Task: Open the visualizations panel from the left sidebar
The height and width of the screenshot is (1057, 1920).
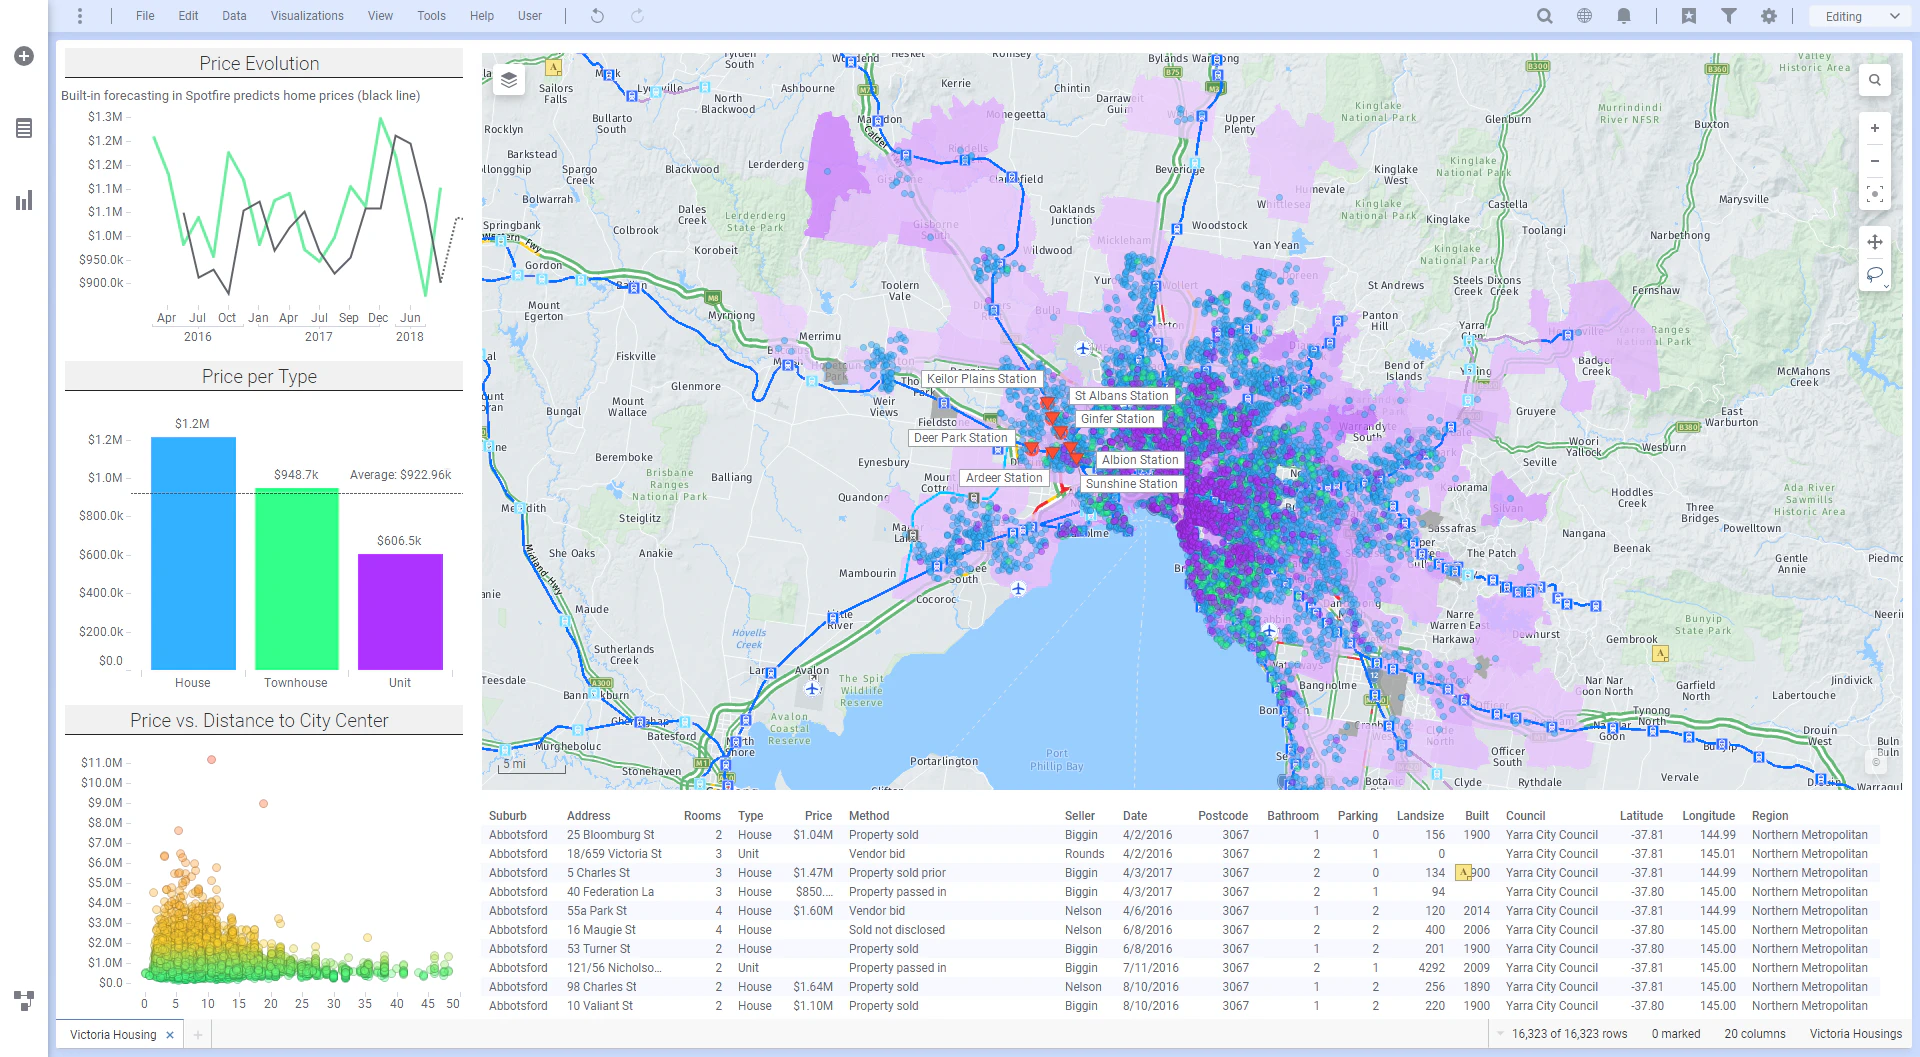Action: tap(23, 200)
